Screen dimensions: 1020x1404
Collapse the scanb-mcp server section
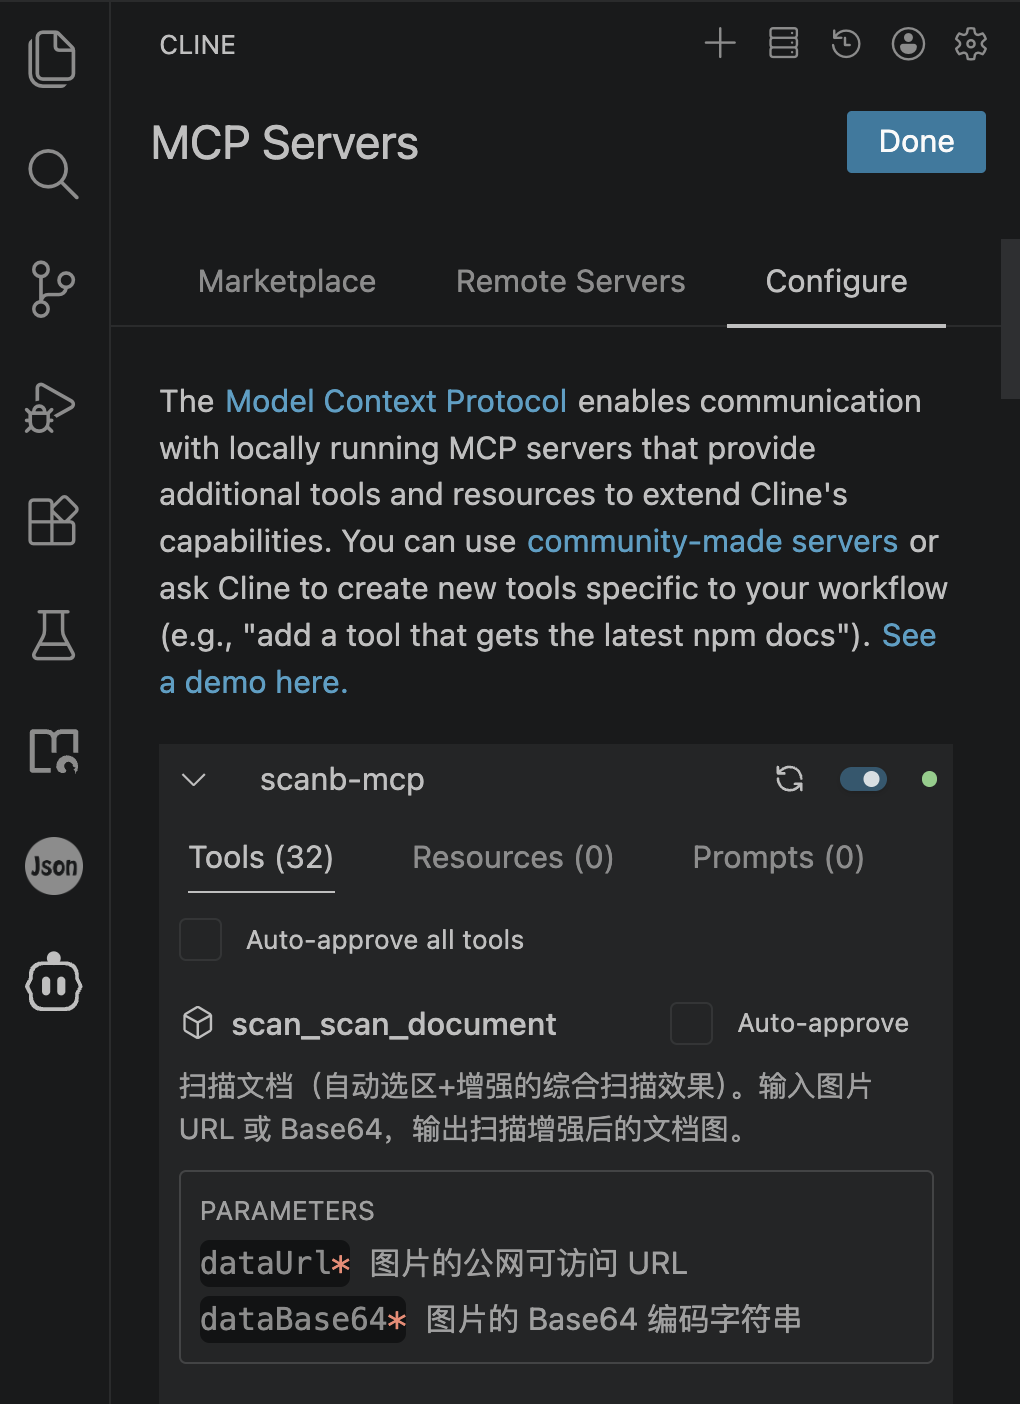[194, 780]
